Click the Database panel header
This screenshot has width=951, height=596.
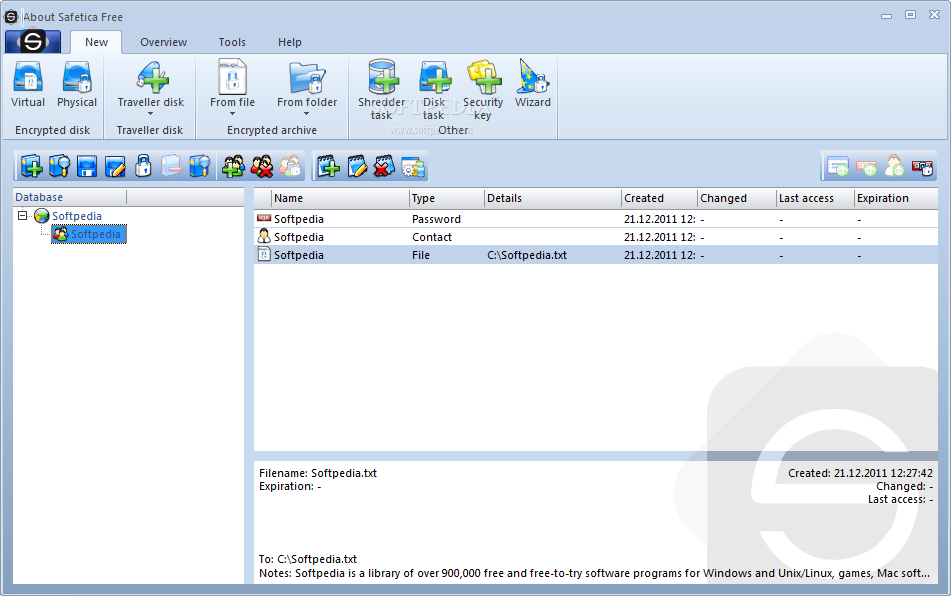70,197
